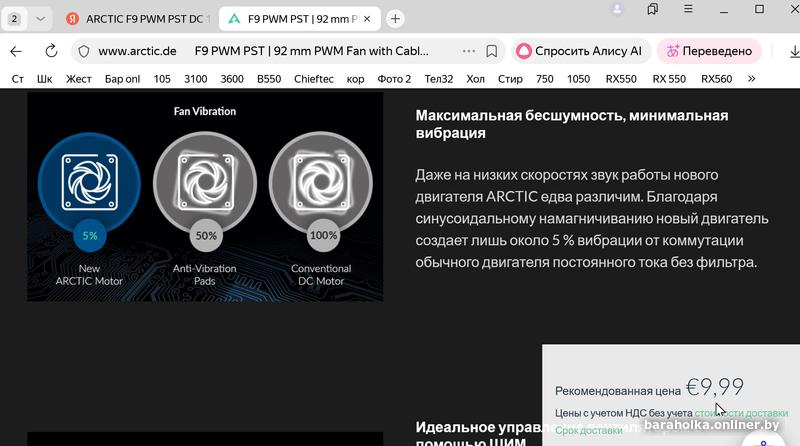Click the €9,99 recommended price
Screen dimensions: 800x446
(715, 387)
